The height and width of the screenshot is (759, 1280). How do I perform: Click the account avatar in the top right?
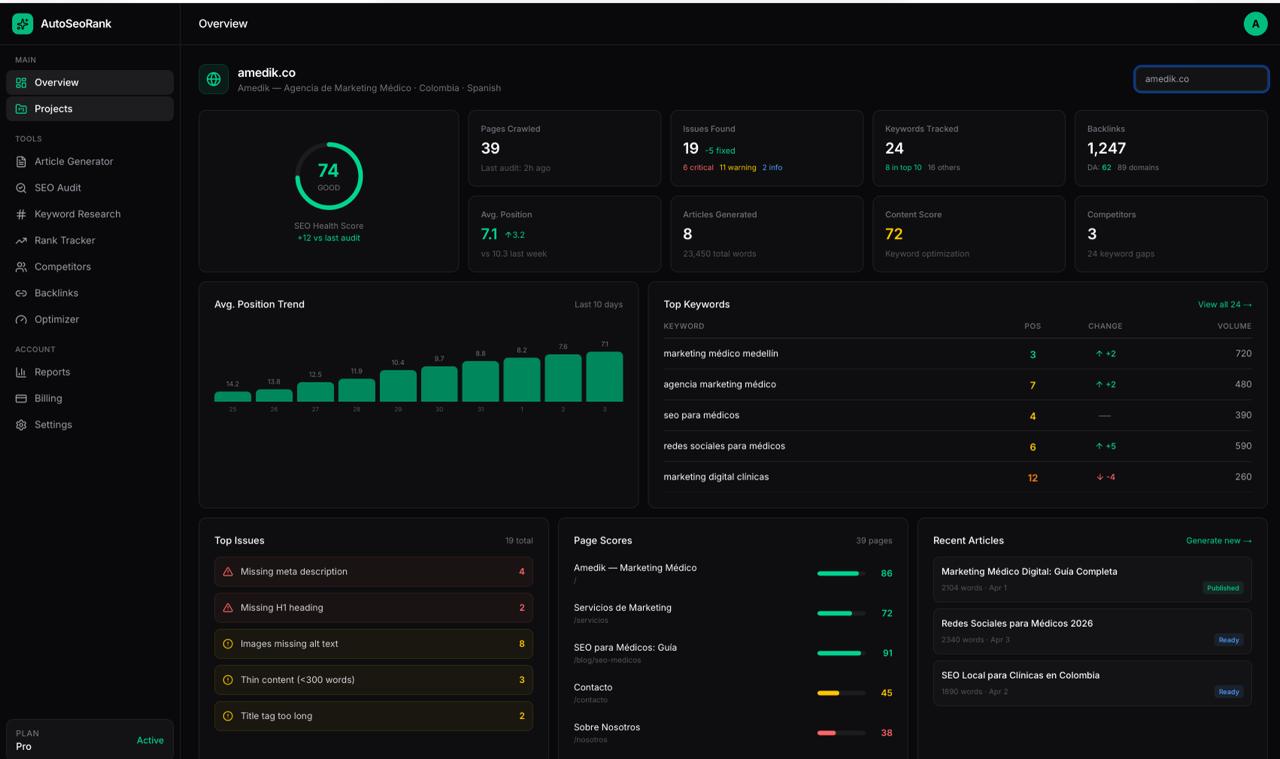coord(1256,23)
